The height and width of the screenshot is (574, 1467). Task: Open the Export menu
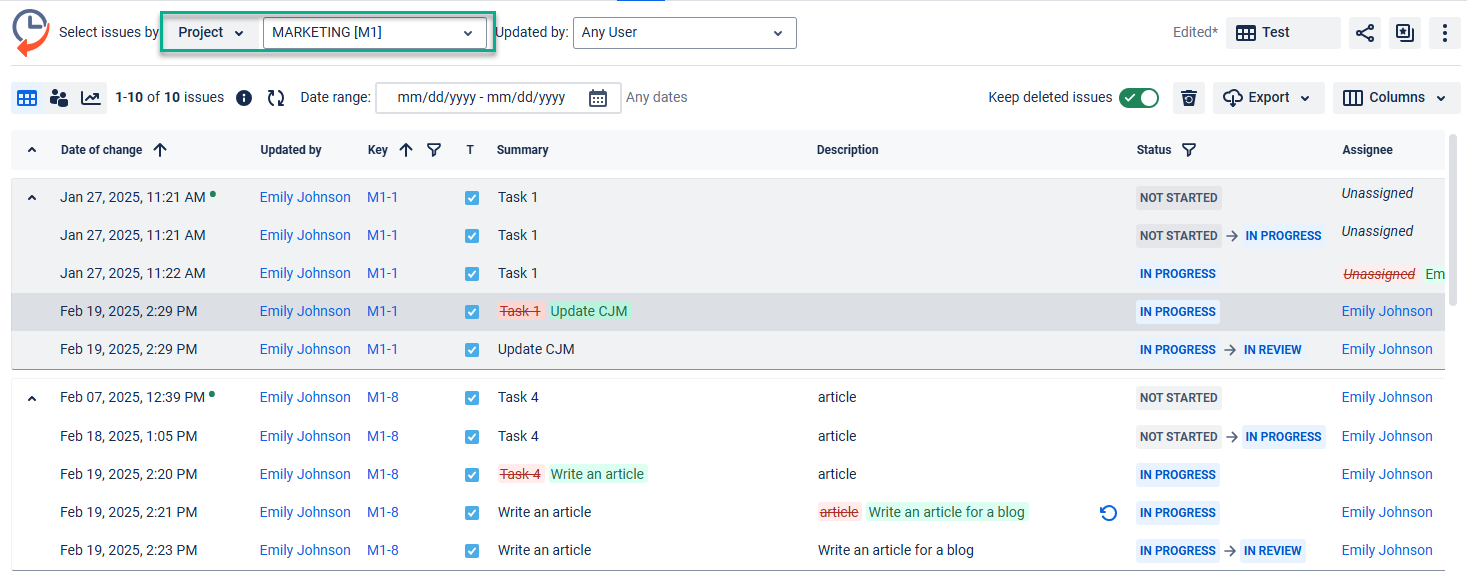1268,98
